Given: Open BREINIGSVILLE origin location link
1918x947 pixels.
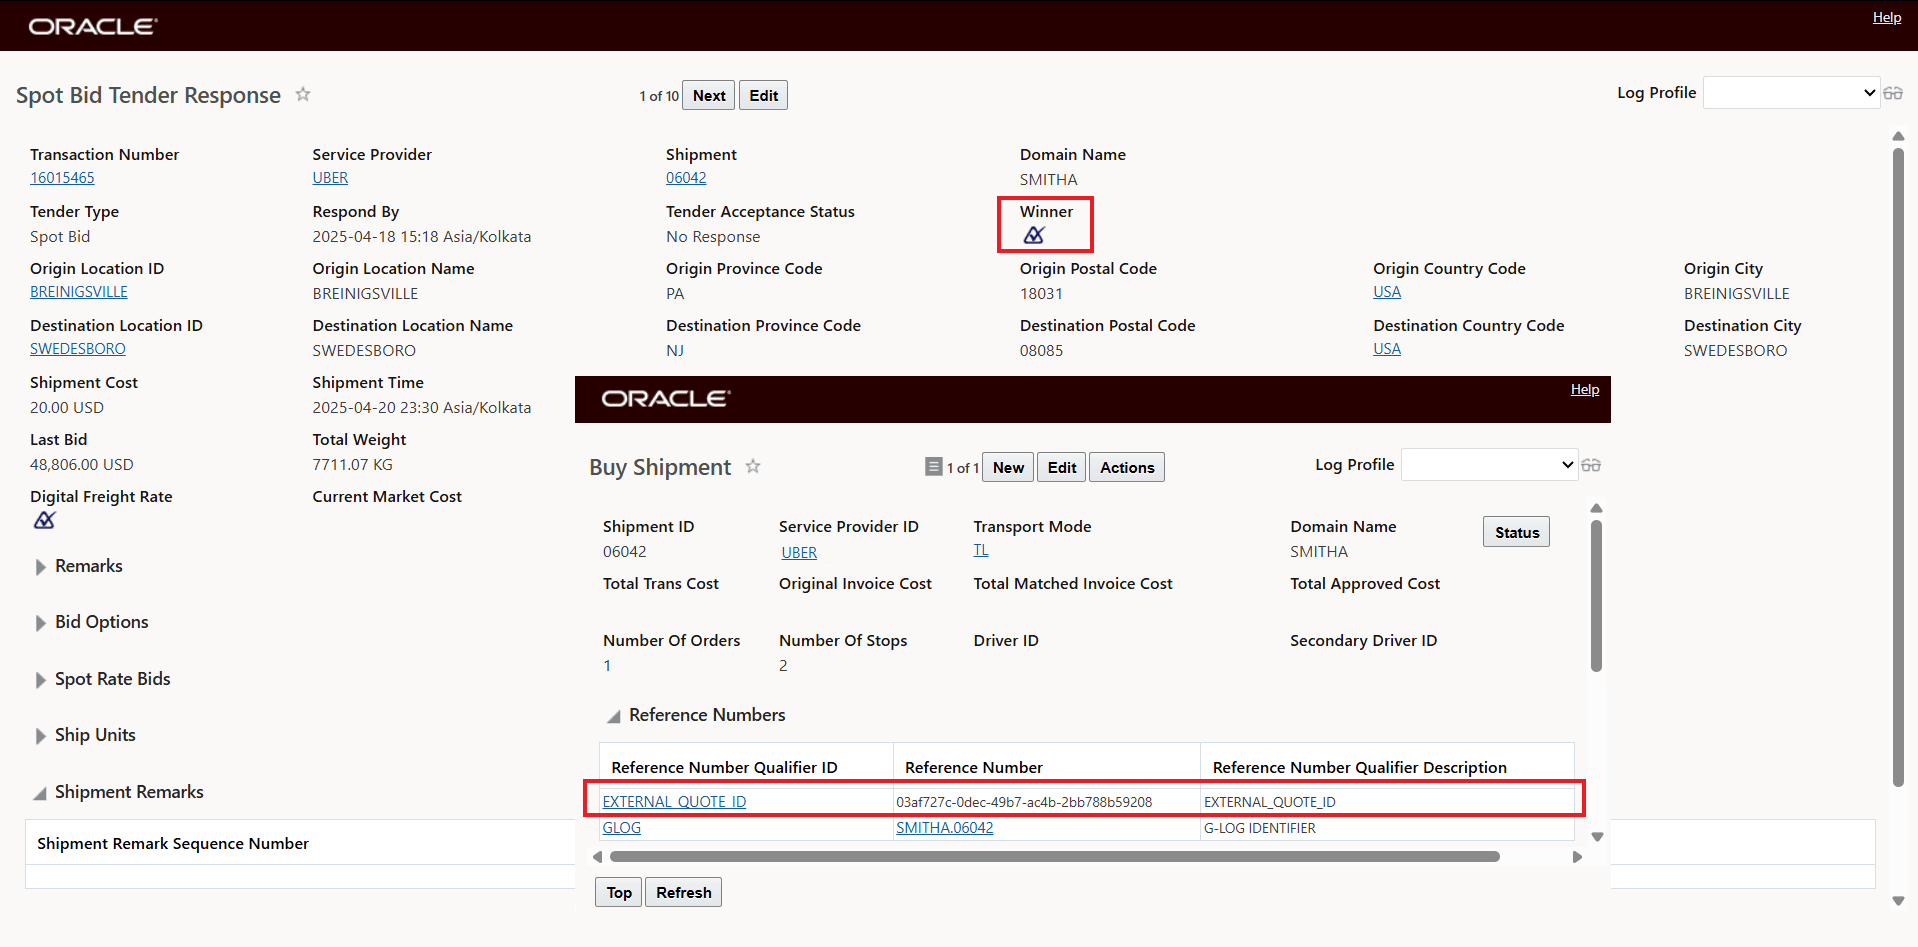Looking at the screenshot, I should [x=79, y=292].
